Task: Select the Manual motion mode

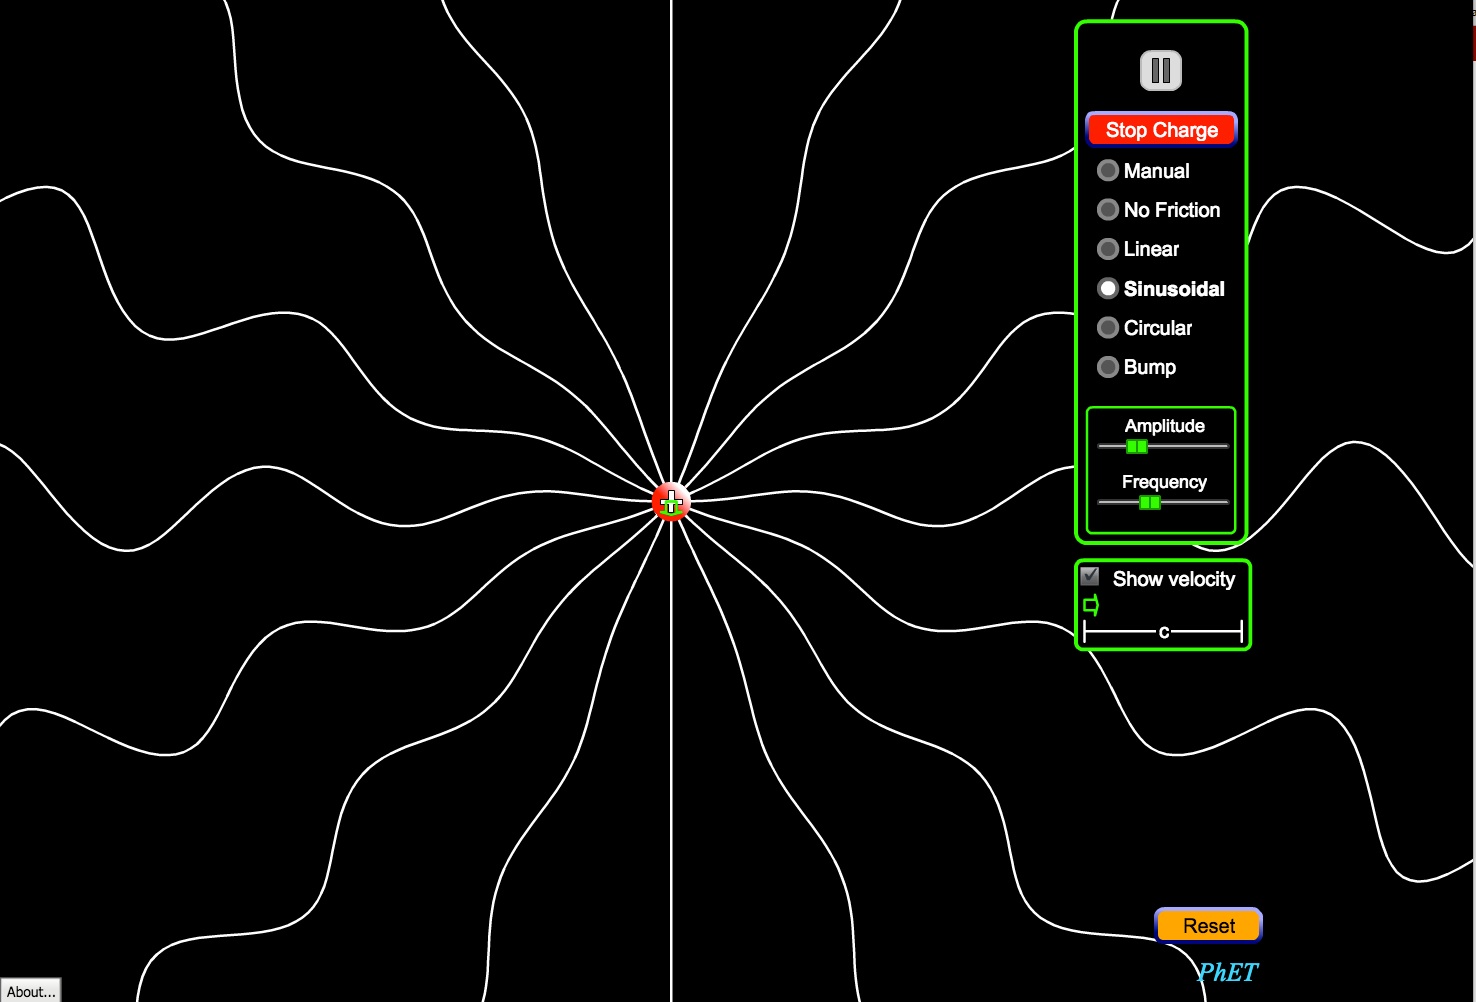Action: pos(1108,170)
